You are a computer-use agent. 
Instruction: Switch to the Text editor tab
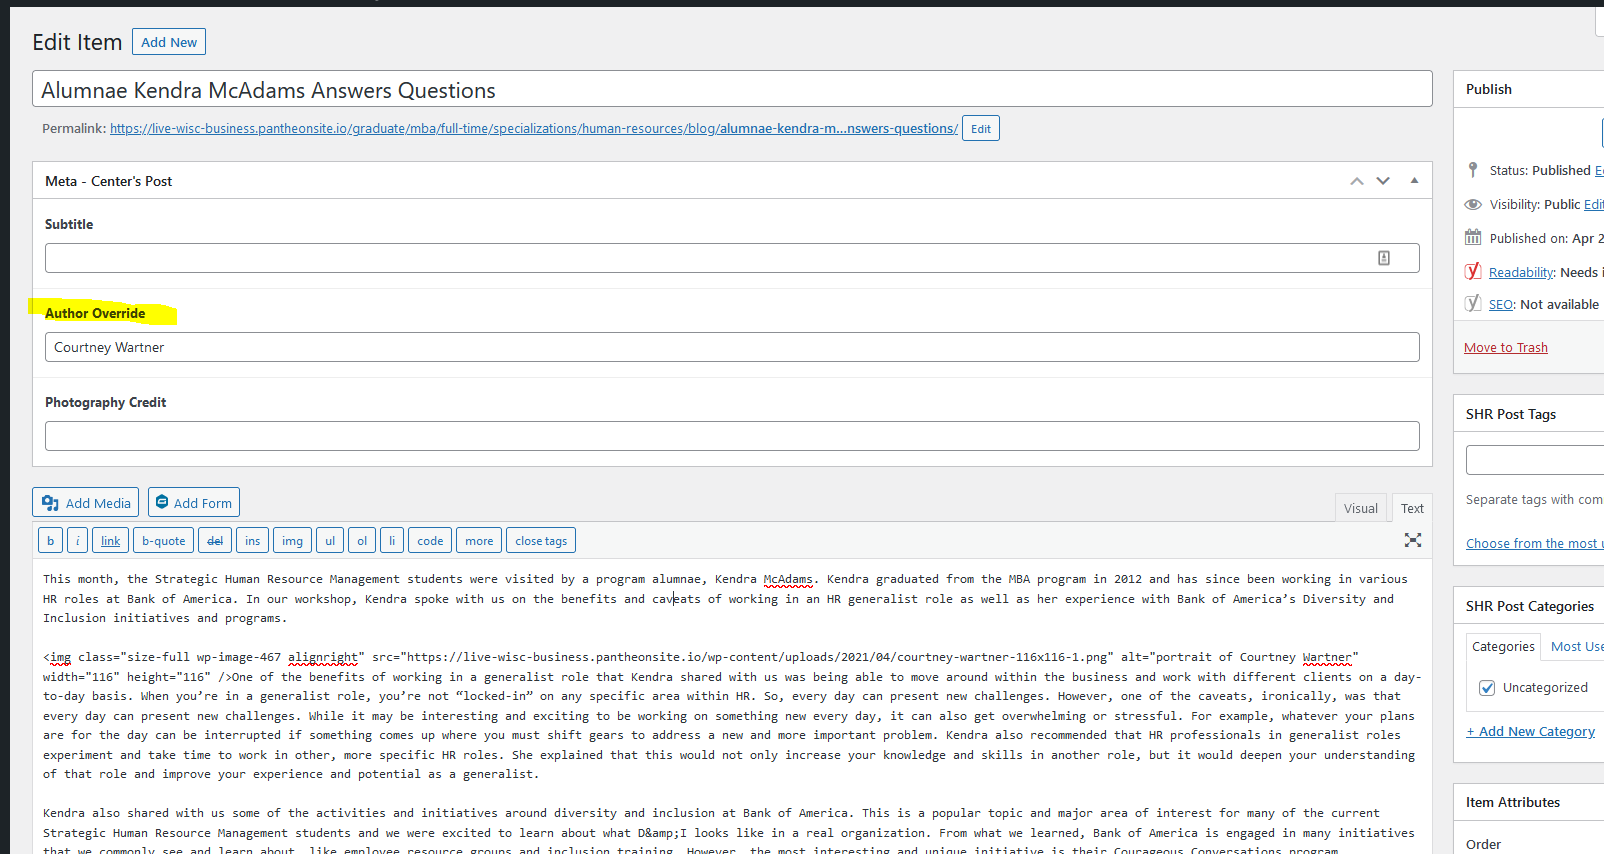pyautogui.click(x=1412, y=508)
